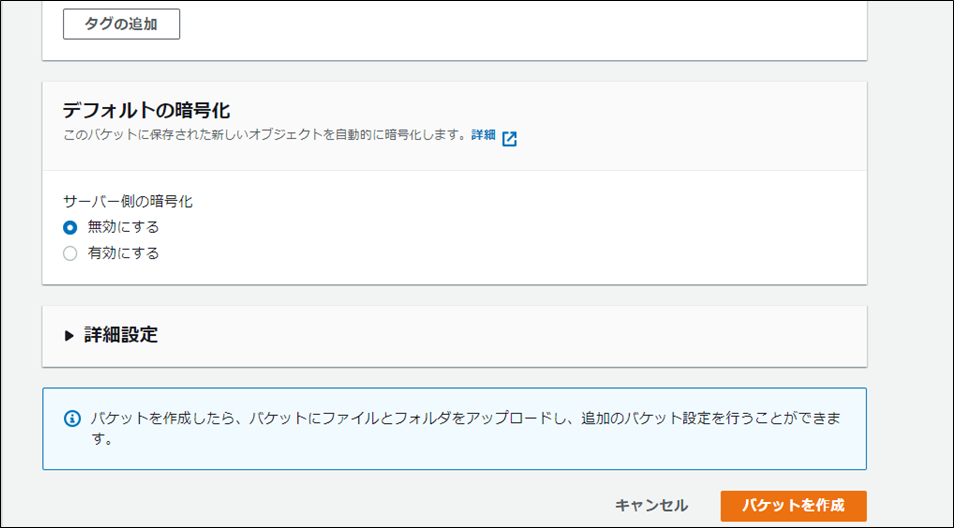The width and height of the screenshot is (954, 528).
Task: Expand 詳細設定 using the triangle arrow
Action: (x=69, y=336)
